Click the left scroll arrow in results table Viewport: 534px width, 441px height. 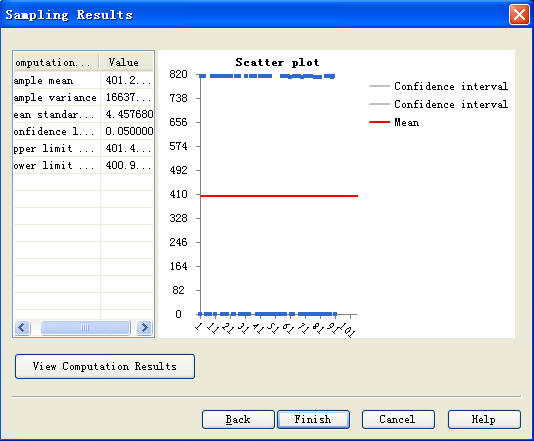(22, 328)
